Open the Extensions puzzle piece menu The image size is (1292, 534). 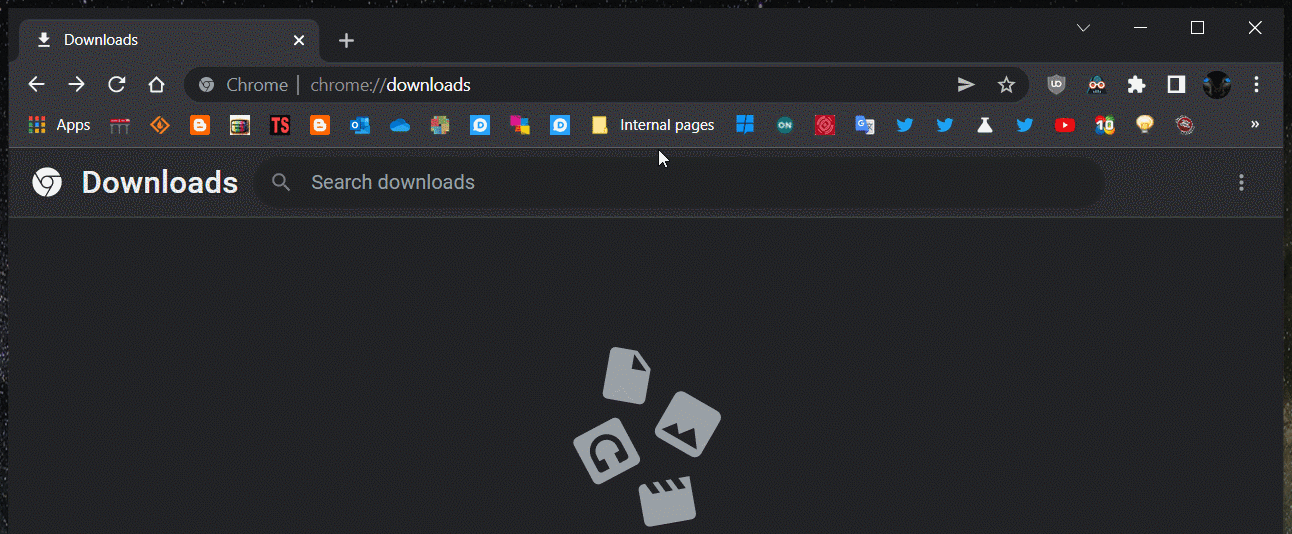[1136, 85]
